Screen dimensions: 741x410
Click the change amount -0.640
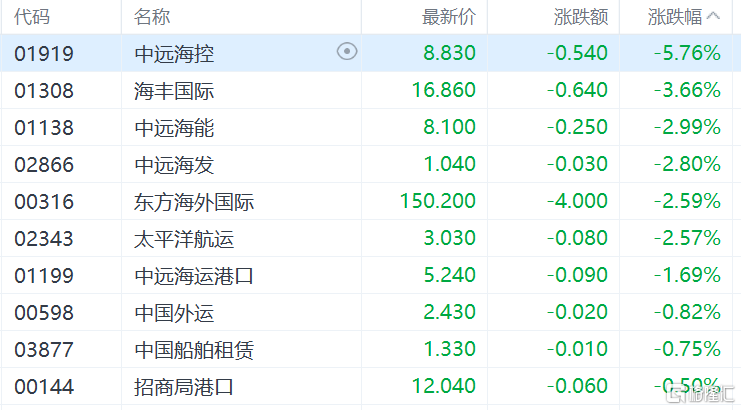coord(577,90)
